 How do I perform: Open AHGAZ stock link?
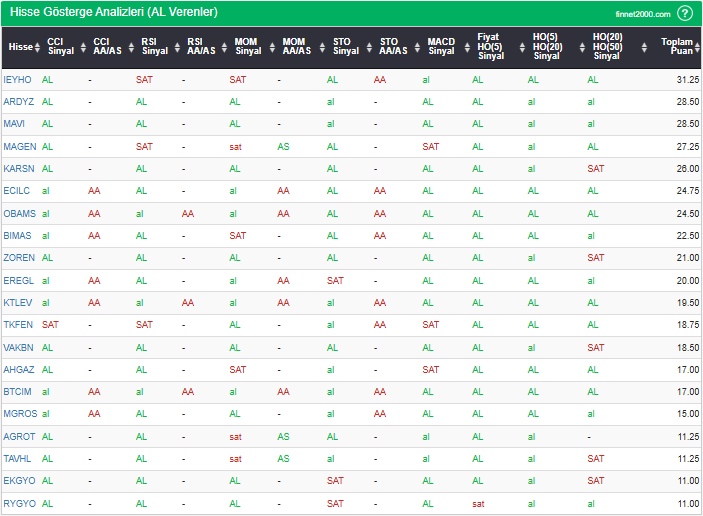click(19, 369)
